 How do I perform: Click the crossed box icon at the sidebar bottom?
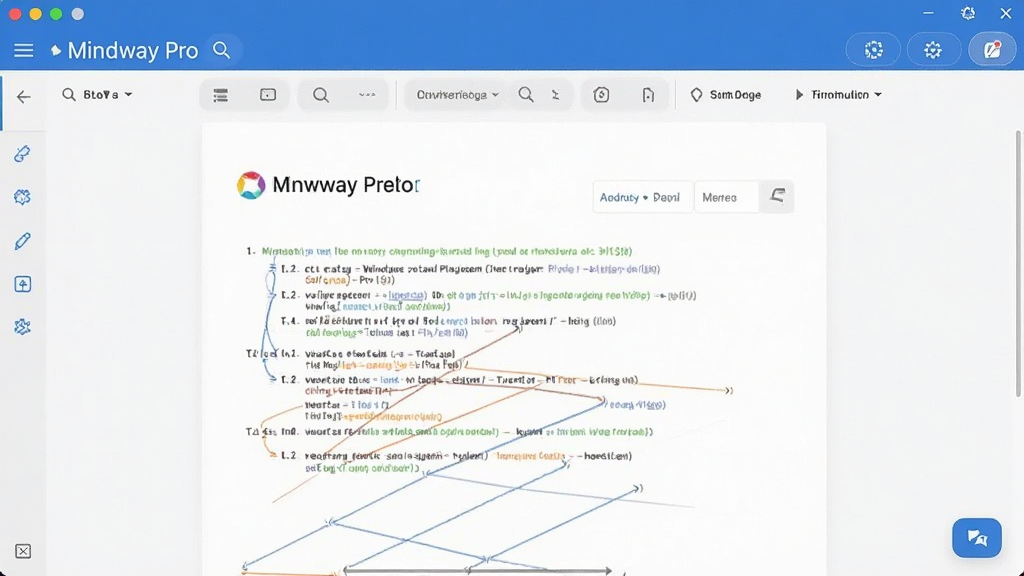(x=23, y=551)
